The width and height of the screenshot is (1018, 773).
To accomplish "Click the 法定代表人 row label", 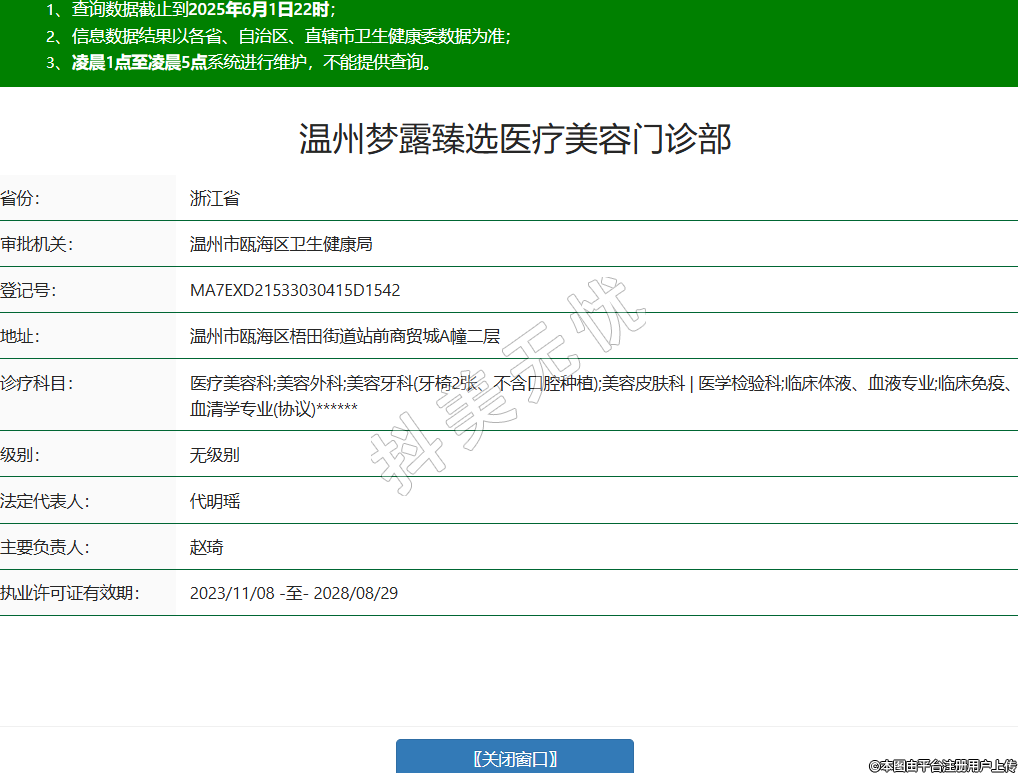I will pos(45,501).
